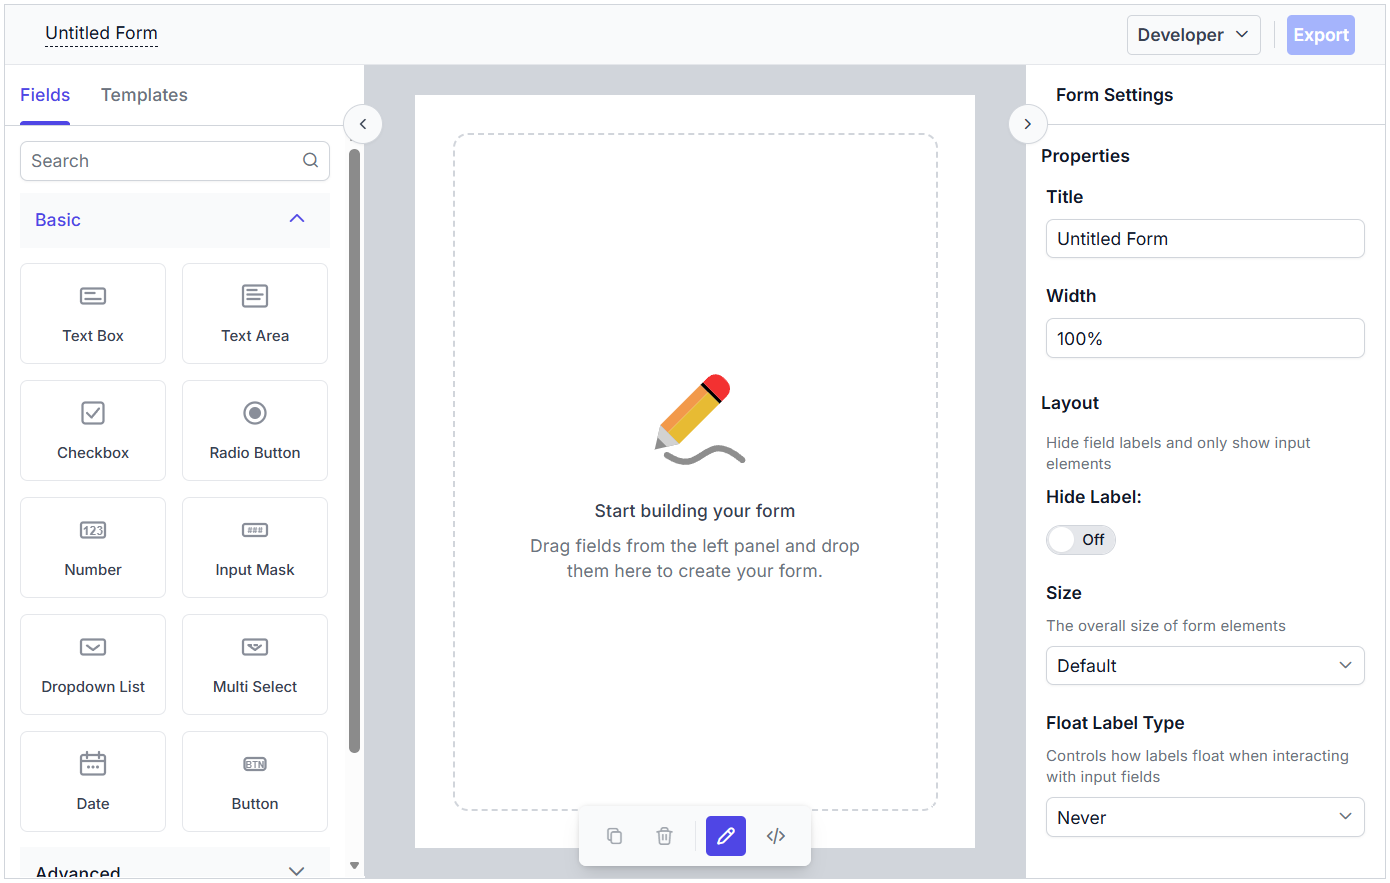Image resolution: width=1390 pixels, height=883 pixels.
Task: Add a Number field
Action: (93, 547)
